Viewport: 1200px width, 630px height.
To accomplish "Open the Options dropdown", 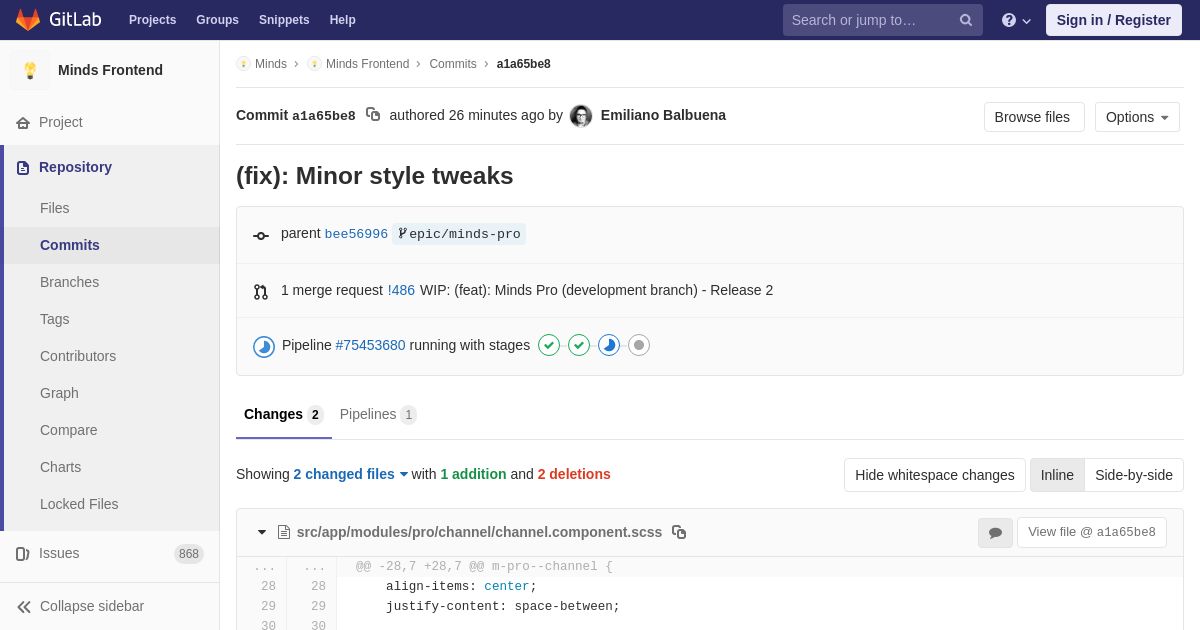I will tap(1137, 117).
